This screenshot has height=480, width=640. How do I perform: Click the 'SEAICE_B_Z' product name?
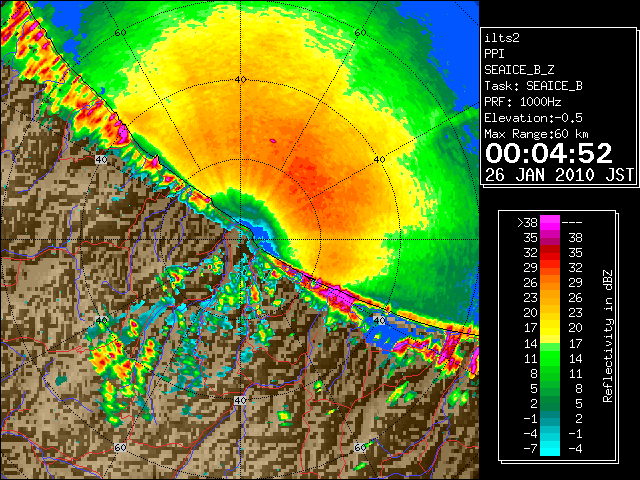click(x=519, y=70)
